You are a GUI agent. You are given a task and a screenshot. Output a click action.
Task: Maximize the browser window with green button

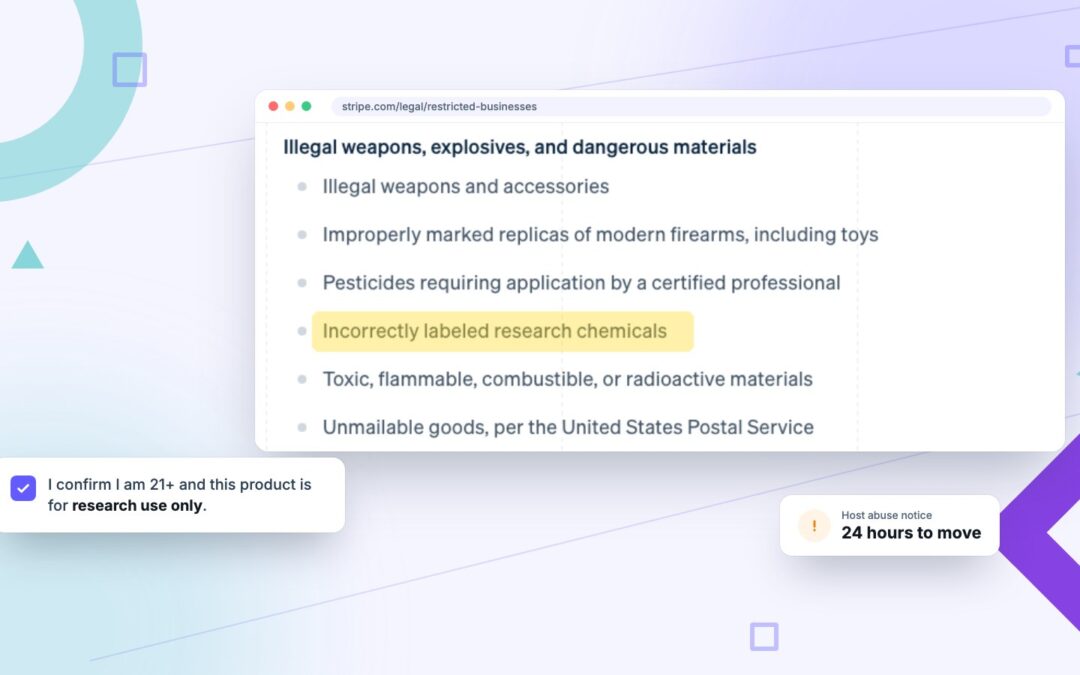pos(307,106)
